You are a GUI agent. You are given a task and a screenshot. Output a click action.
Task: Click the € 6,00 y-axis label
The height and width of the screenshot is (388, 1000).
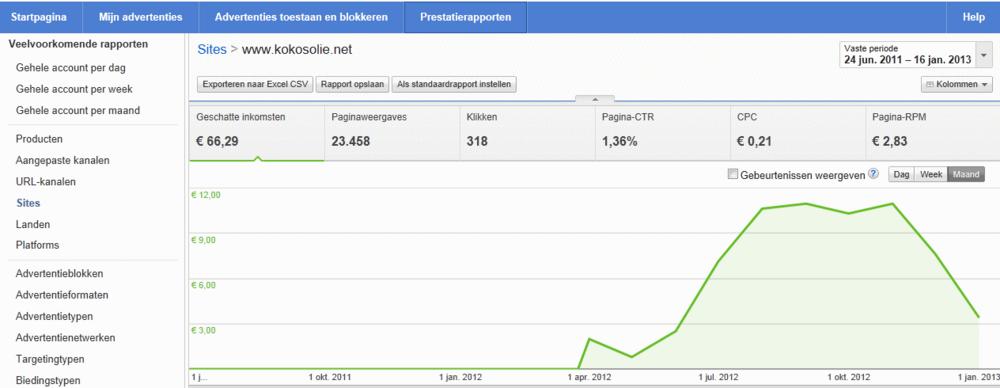tap(203, 285)
